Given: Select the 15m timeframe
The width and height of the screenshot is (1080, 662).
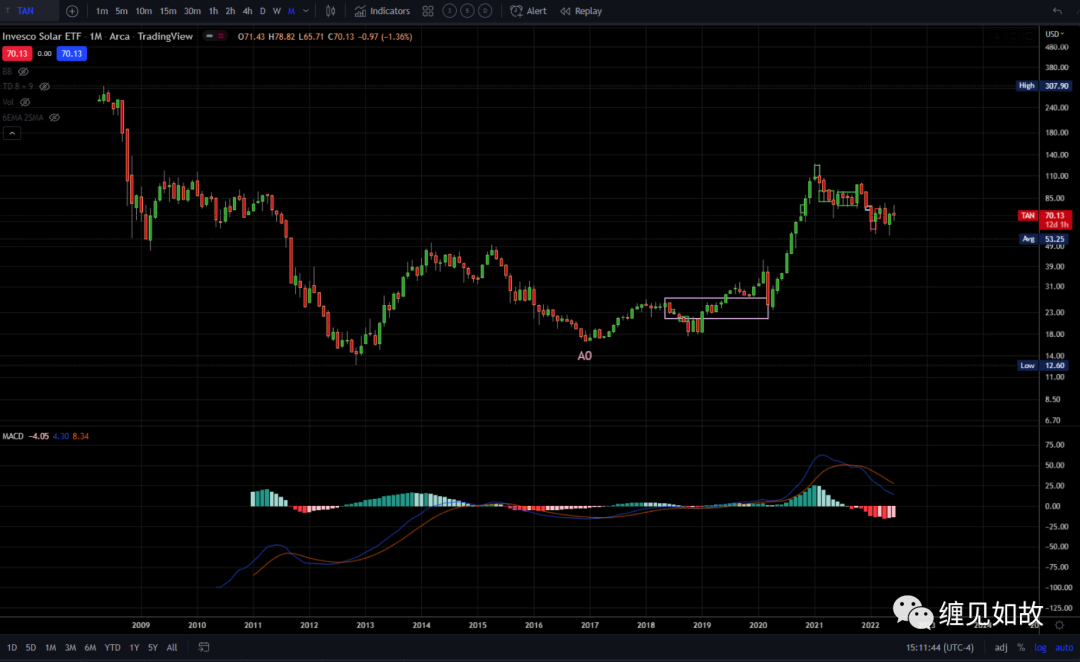Looking at the screenshot, I should [167, 11].
